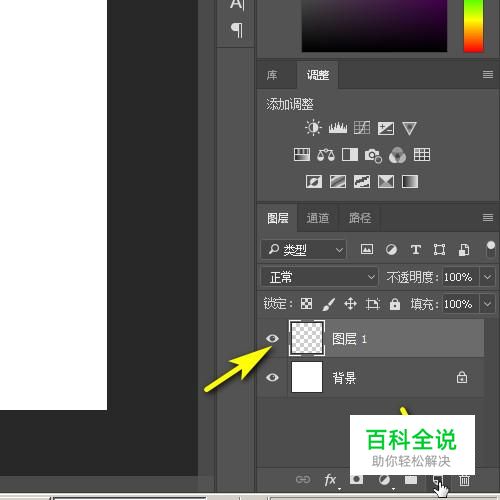Viewport: 500px width, 500px height.
Task: Click the link layers icon
Action: pyautogui.click(x=303, y=480)
